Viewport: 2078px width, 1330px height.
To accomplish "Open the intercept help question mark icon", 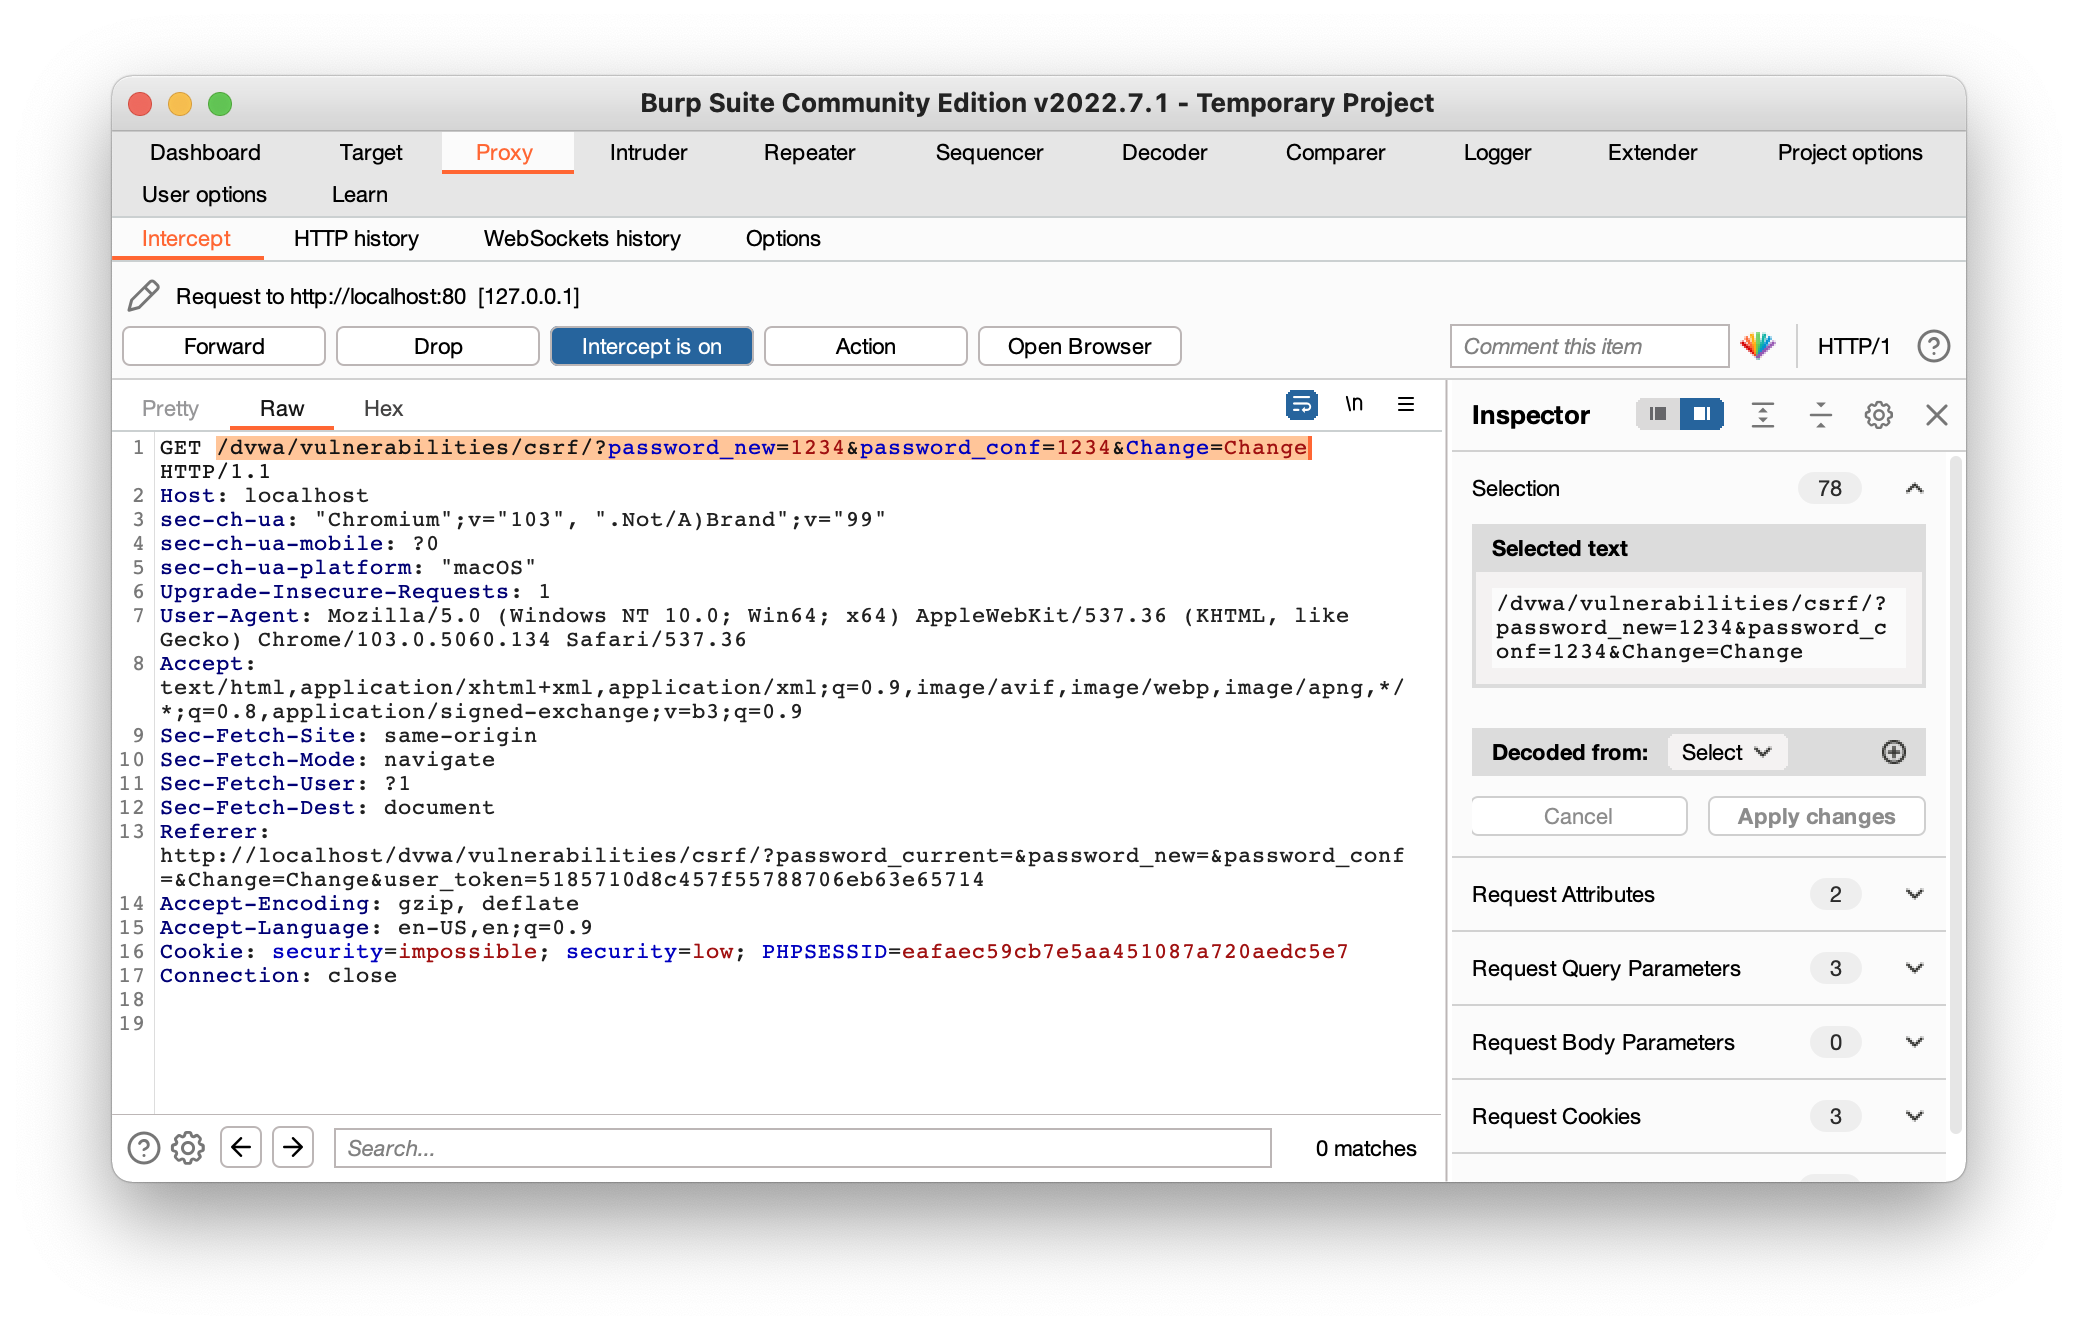I will point(1933,346).
